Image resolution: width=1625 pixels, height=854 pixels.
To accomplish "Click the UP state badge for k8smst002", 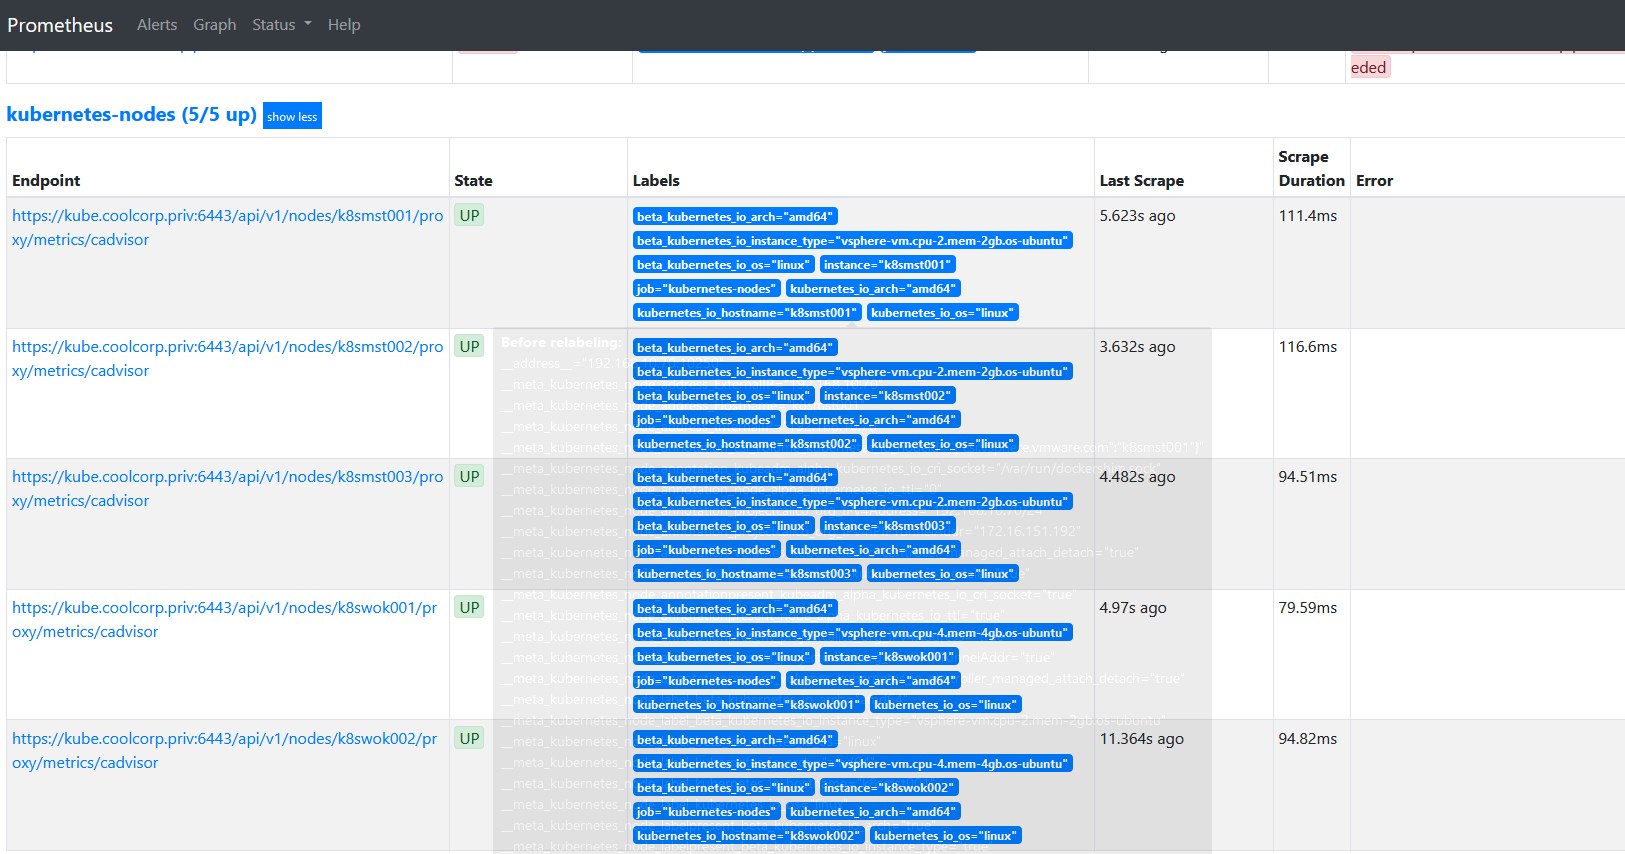I will [469, 346].
